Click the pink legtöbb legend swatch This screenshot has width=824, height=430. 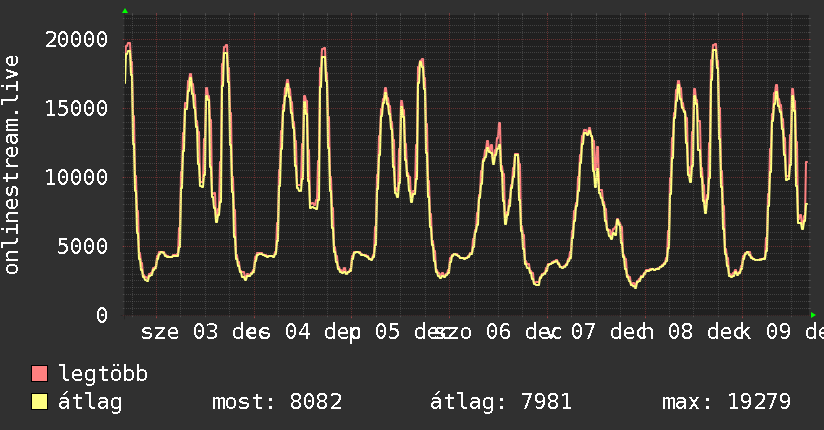[x=40, y=374]
